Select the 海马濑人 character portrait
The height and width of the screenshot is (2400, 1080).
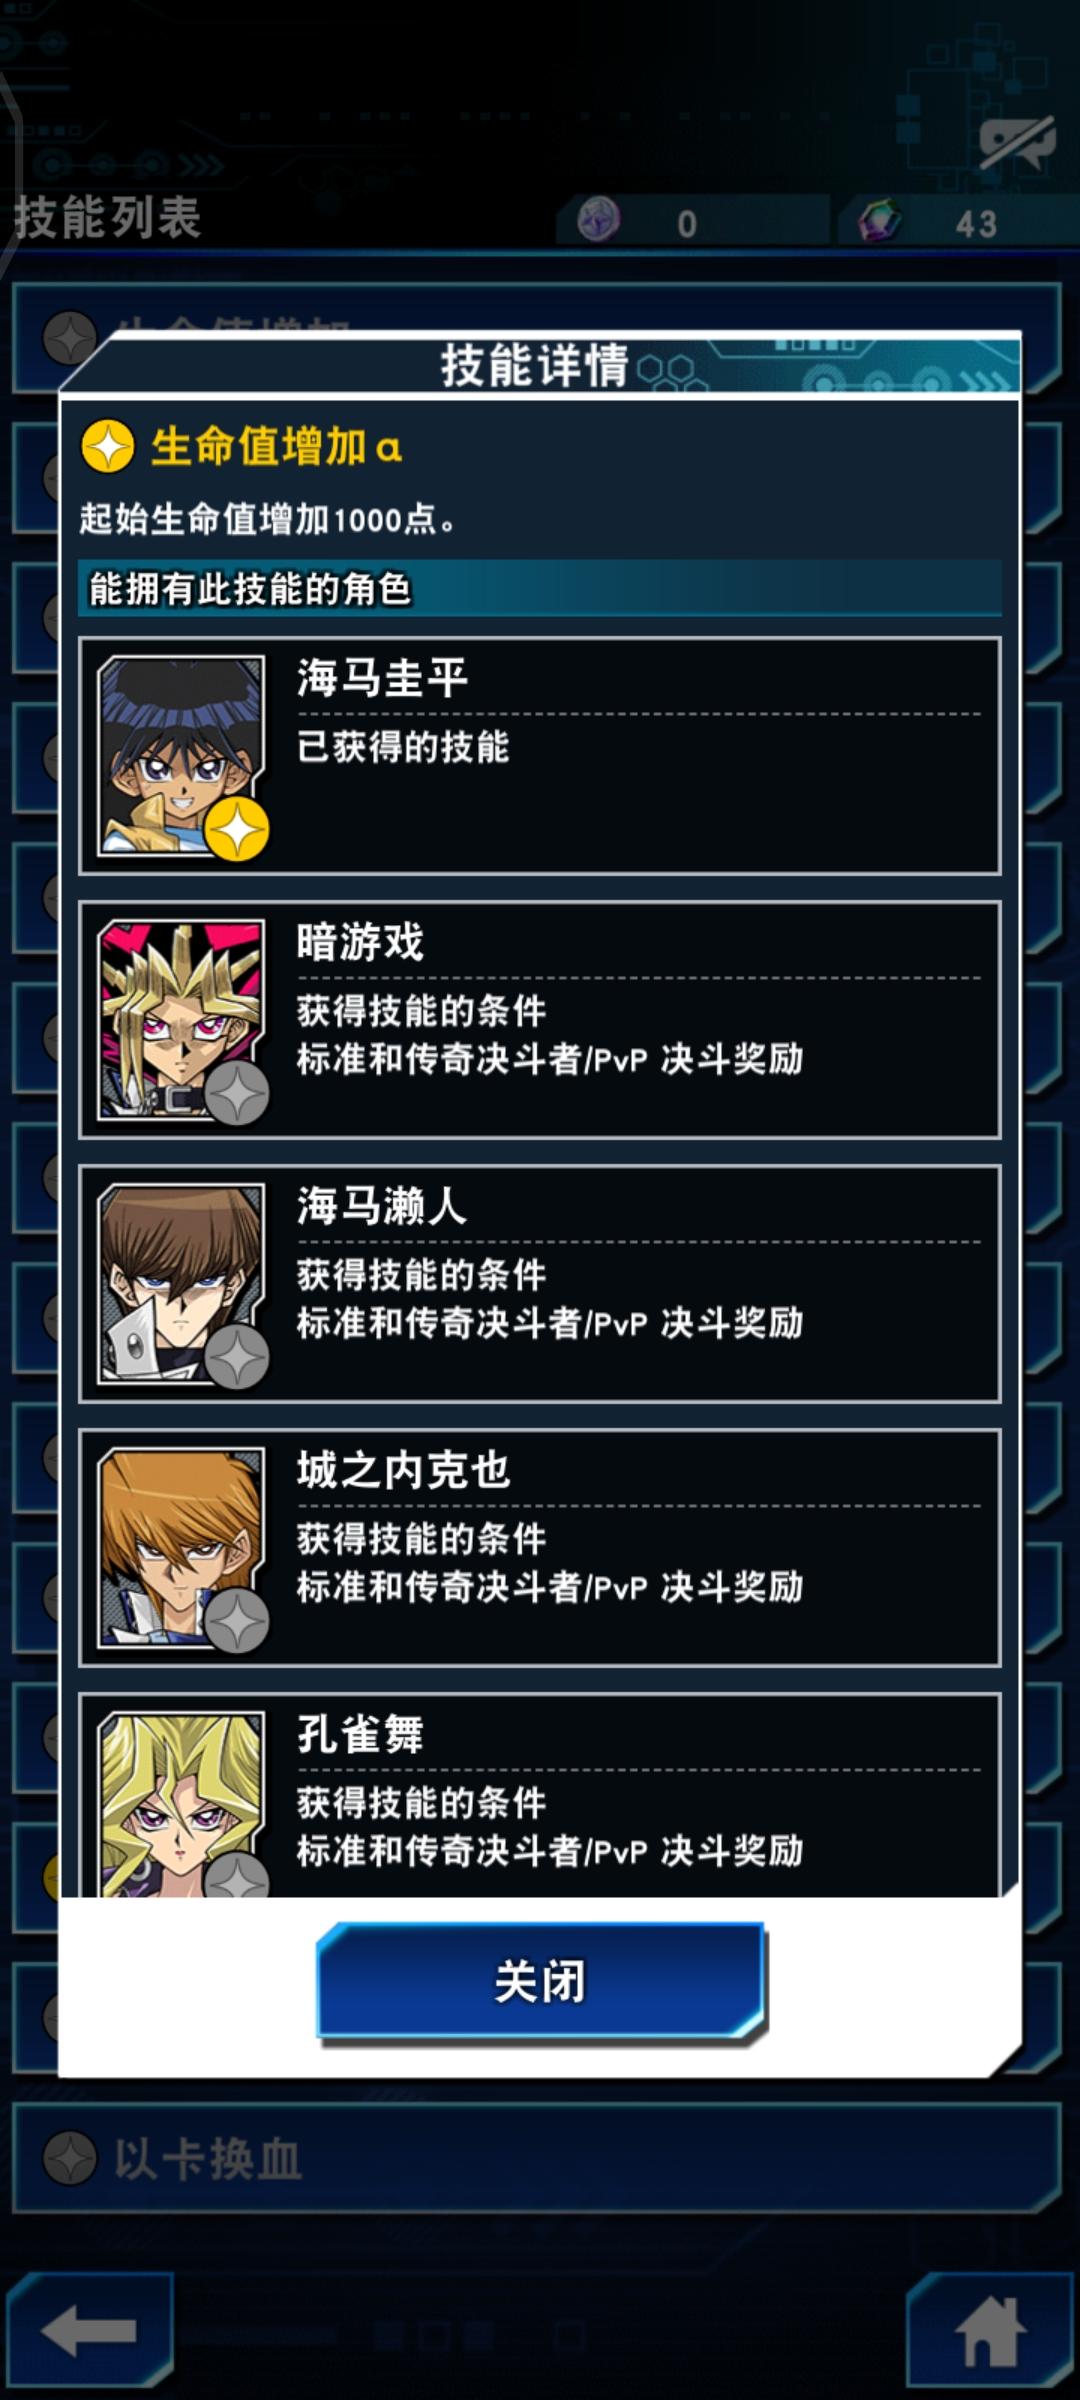[x=181, y=1284]
